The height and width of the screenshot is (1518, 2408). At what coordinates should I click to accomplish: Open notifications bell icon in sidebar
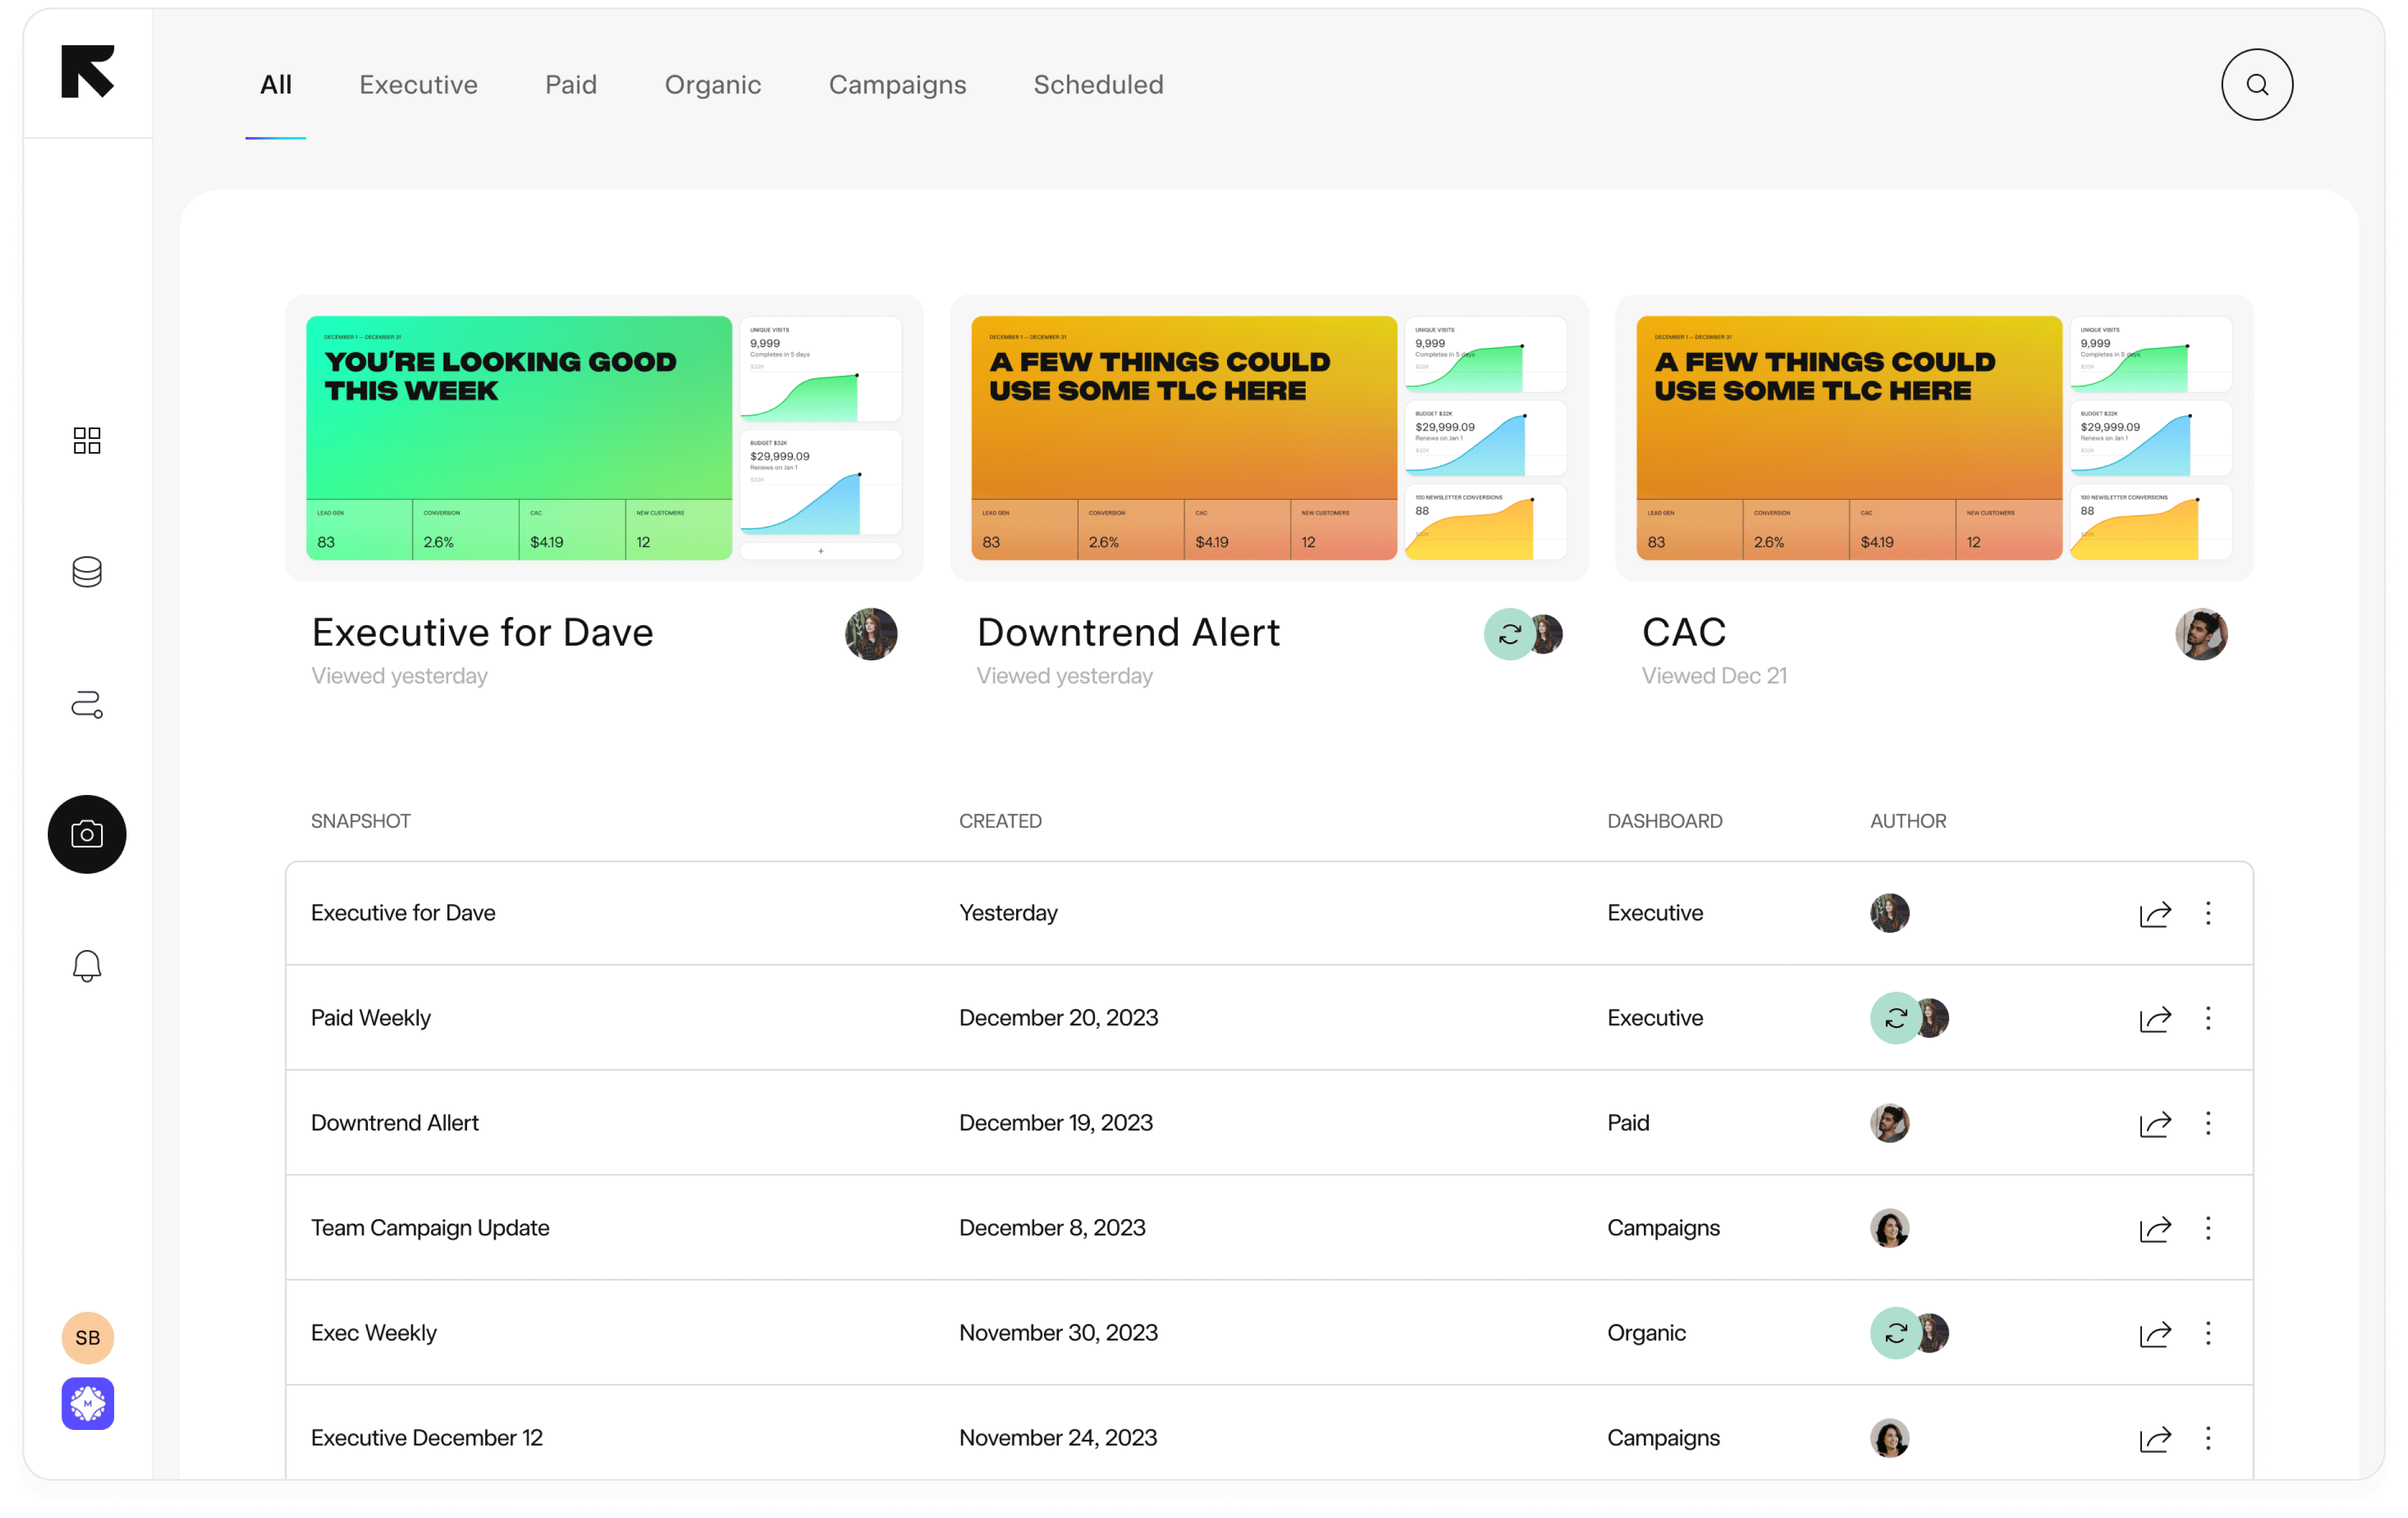pos(87,965)
